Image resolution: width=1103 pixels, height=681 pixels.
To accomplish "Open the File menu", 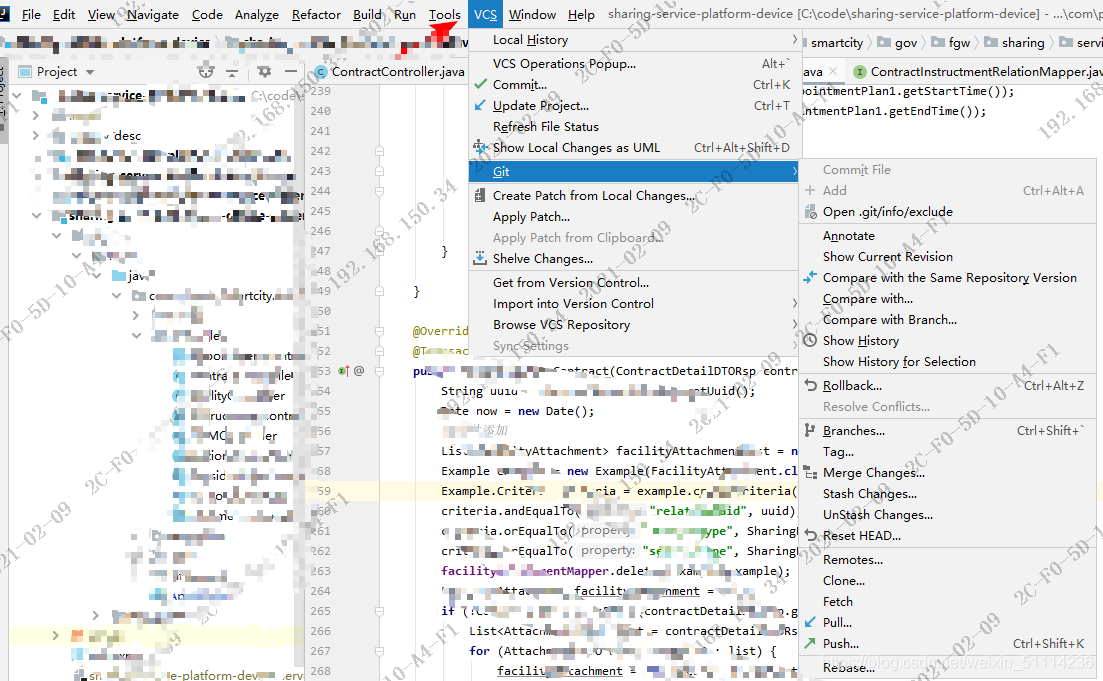I will (31, 14).
